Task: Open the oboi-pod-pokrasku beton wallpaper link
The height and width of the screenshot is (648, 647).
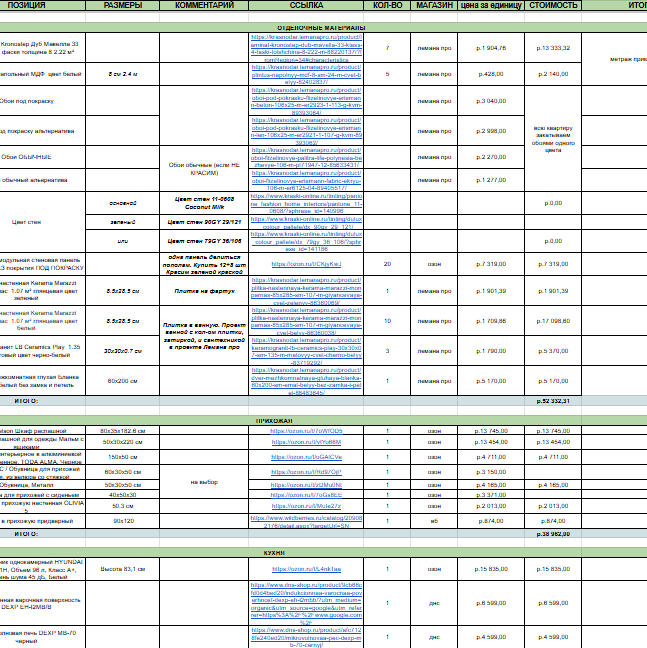Action: pyautogui.click(x=306, y=101)
